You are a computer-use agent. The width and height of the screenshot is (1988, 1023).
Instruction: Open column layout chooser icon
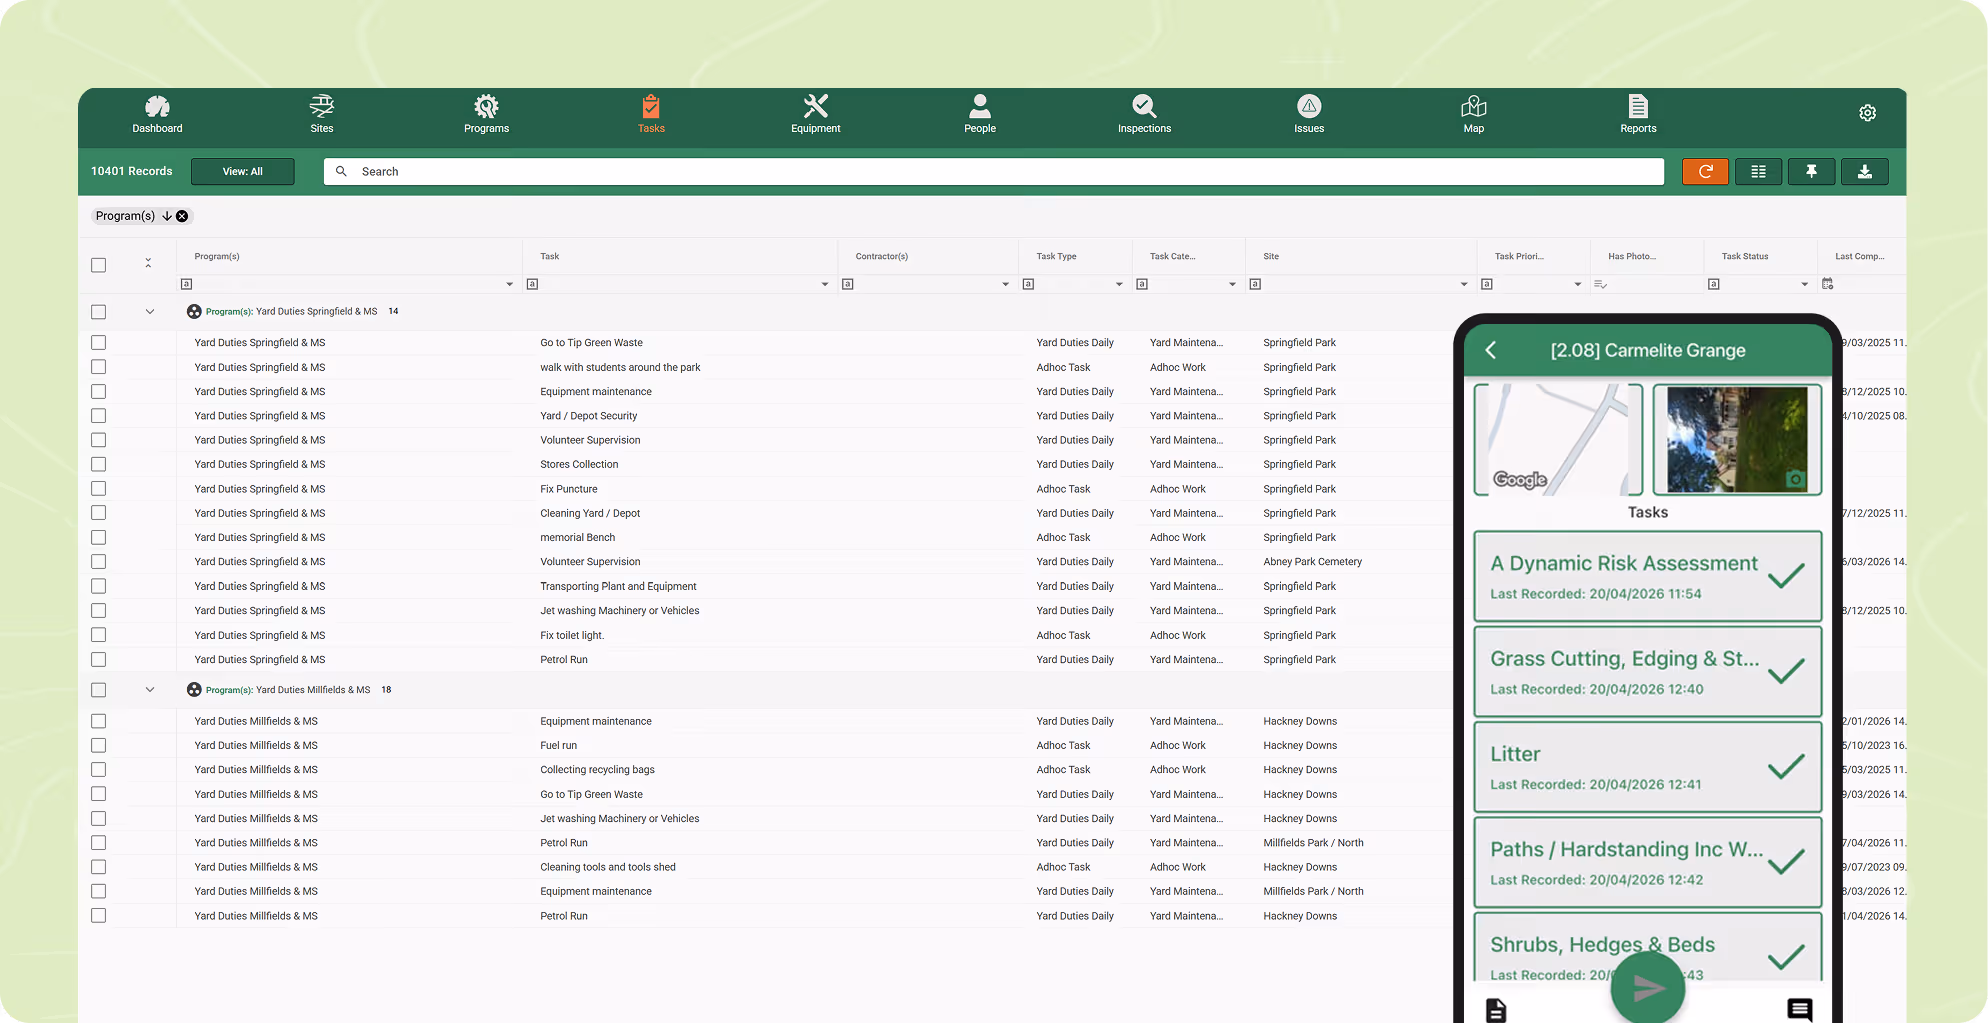click(1758, 172)
